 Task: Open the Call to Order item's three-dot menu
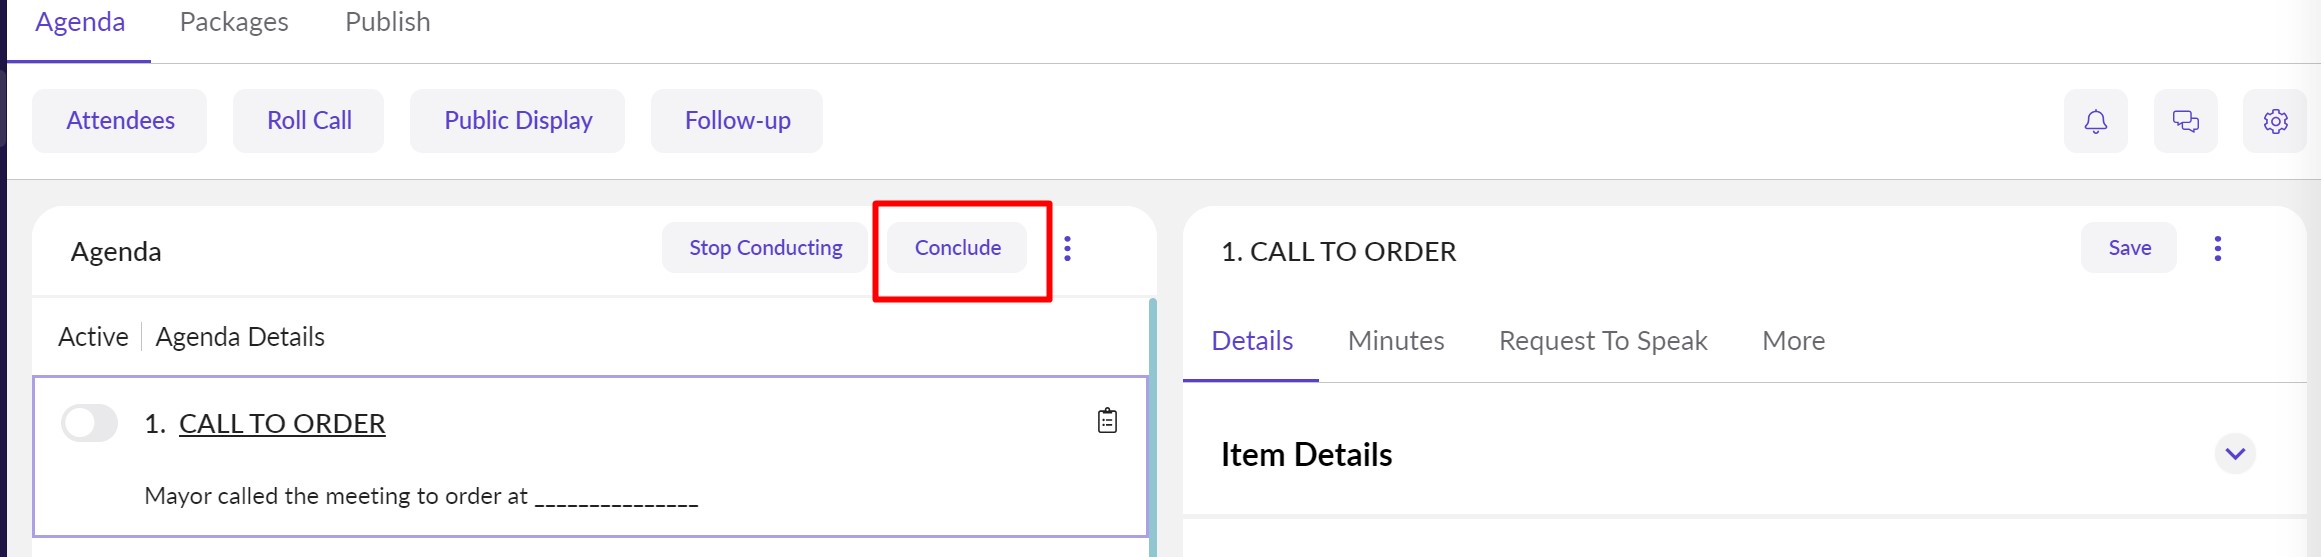[2217, 248]
